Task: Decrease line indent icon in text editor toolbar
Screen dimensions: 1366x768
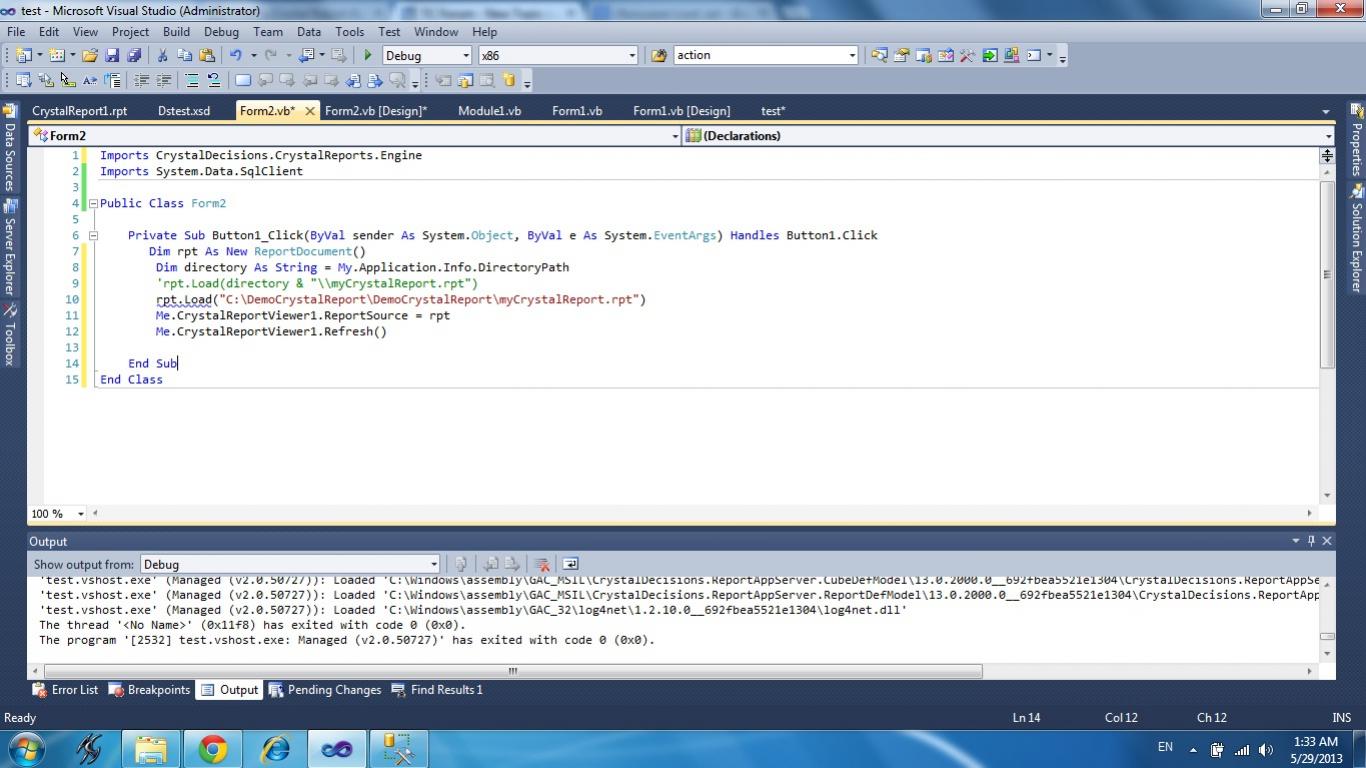Action: click(x=141, y=80)
